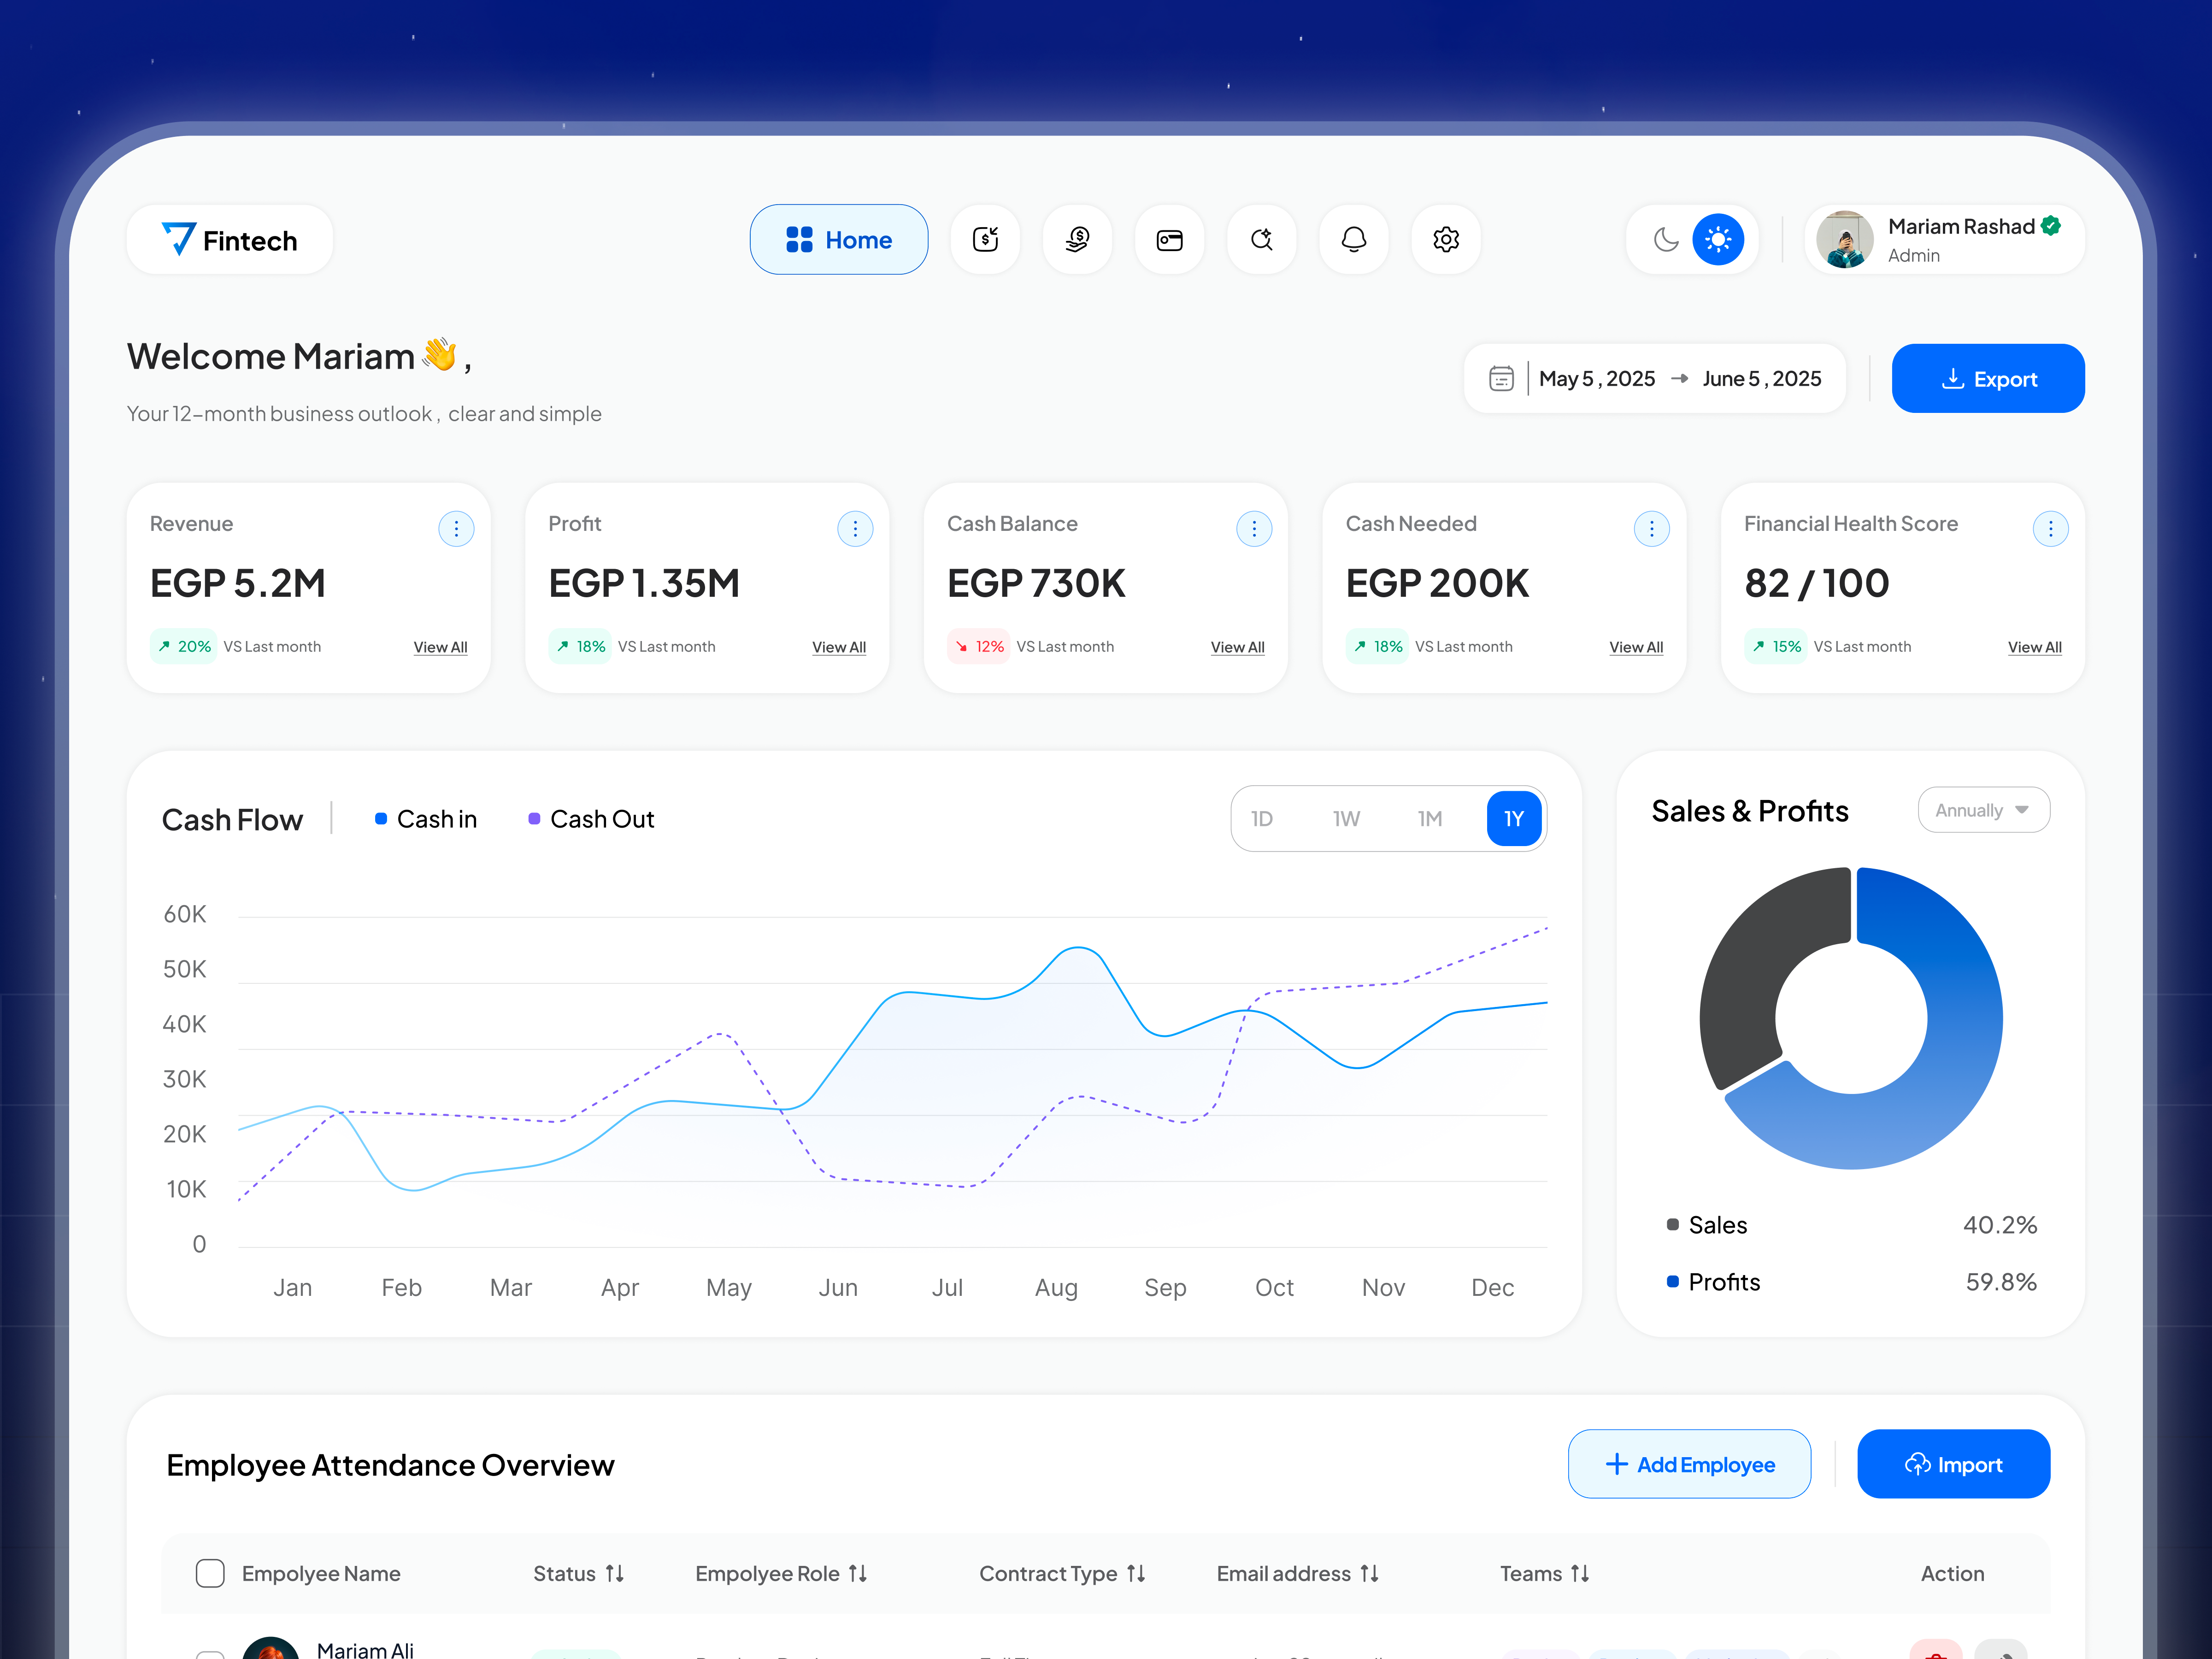Click the EGP 5.2M revenue value

pos(238,583)
